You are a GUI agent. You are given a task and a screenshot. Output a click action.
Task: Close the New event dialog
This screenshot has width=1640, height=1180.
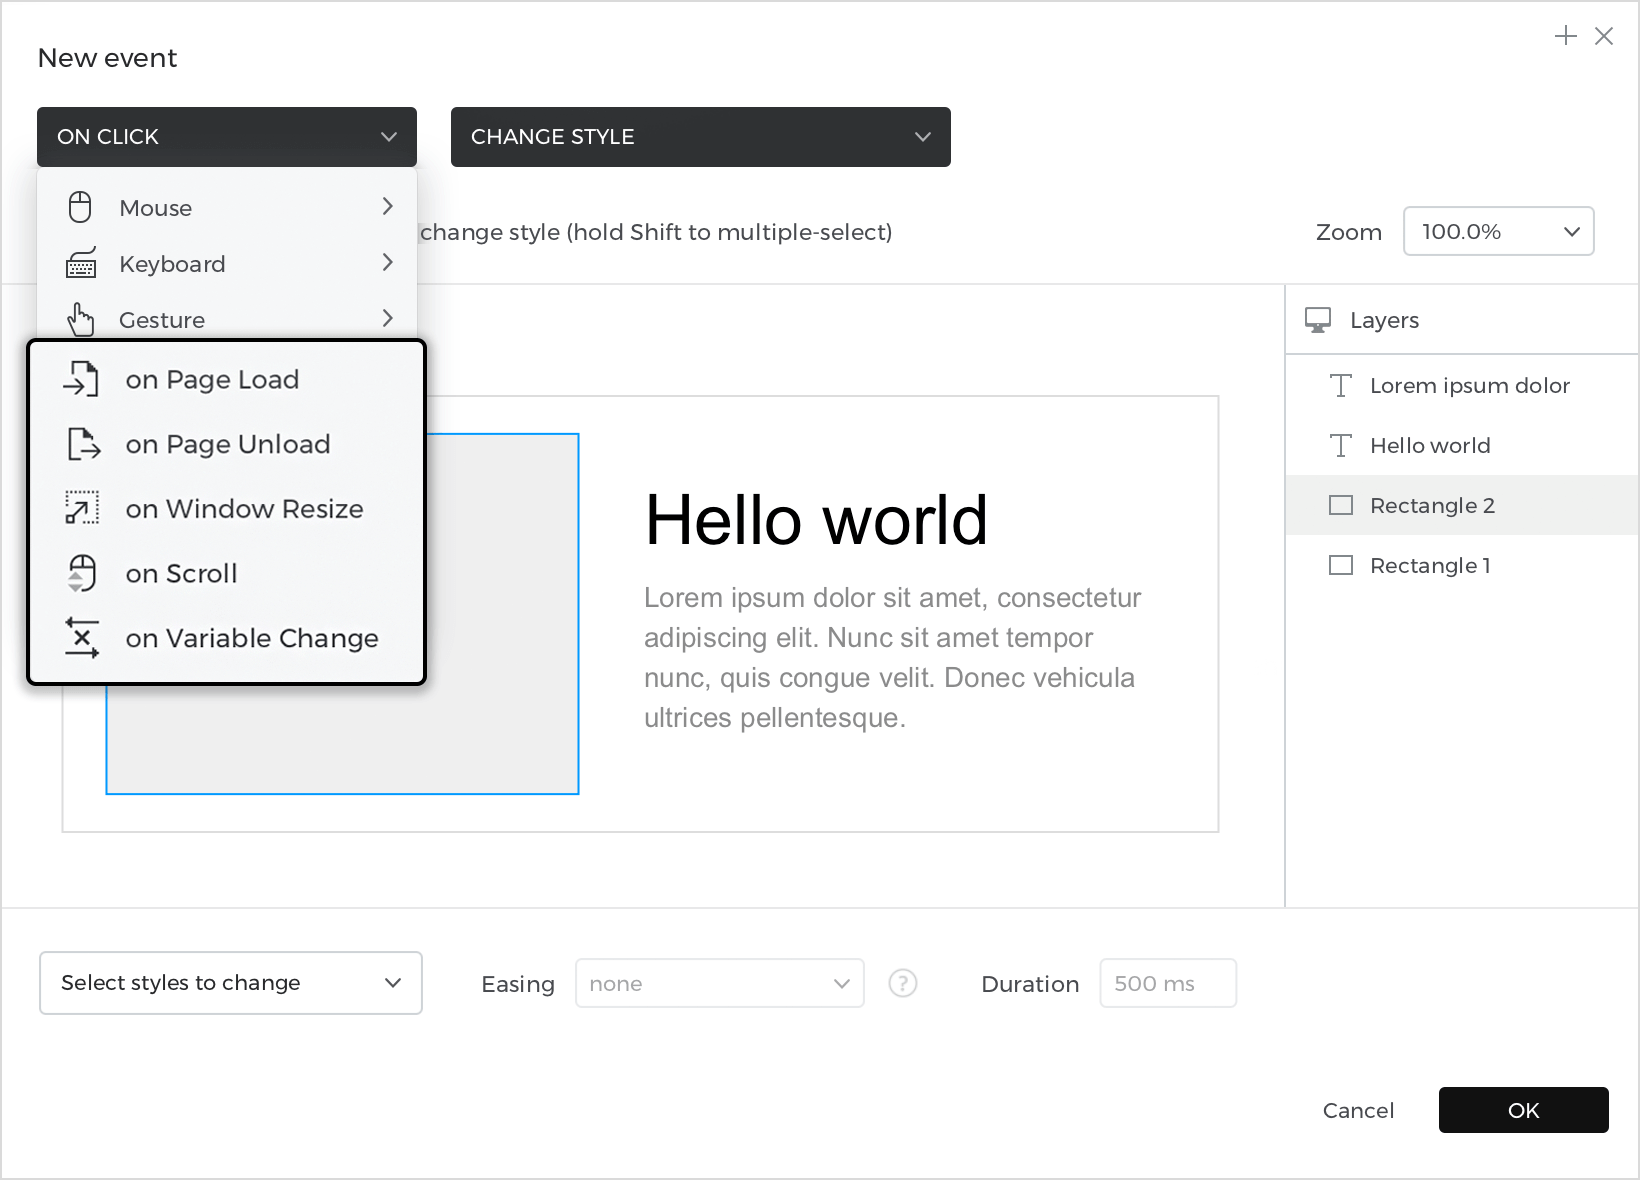point(1604,36)
